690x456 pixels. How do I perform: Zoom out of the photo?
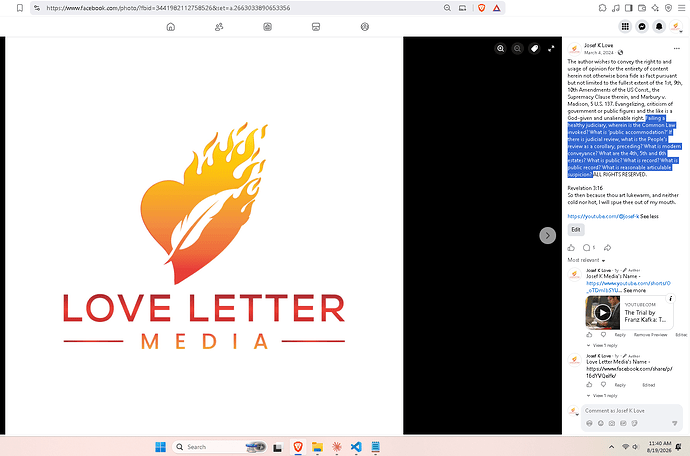(x=518, y=48)
